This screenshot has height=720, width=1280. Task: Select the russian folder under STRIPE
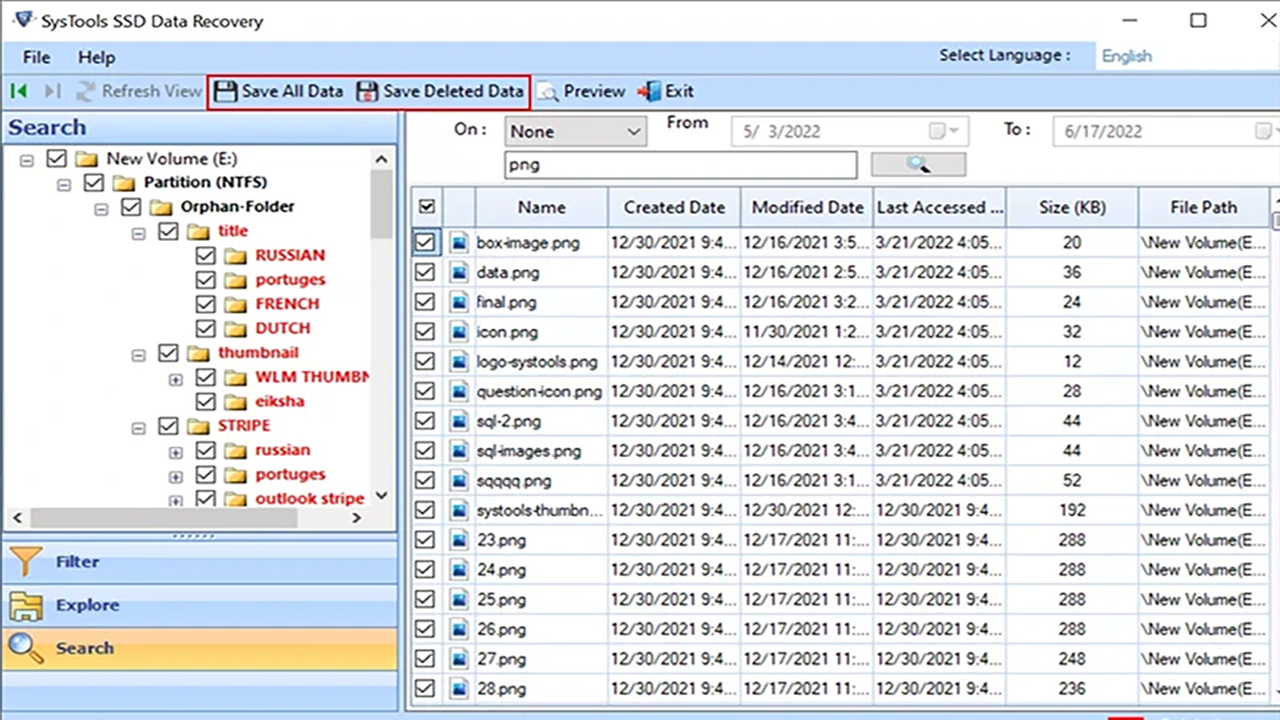coord(282,450)
